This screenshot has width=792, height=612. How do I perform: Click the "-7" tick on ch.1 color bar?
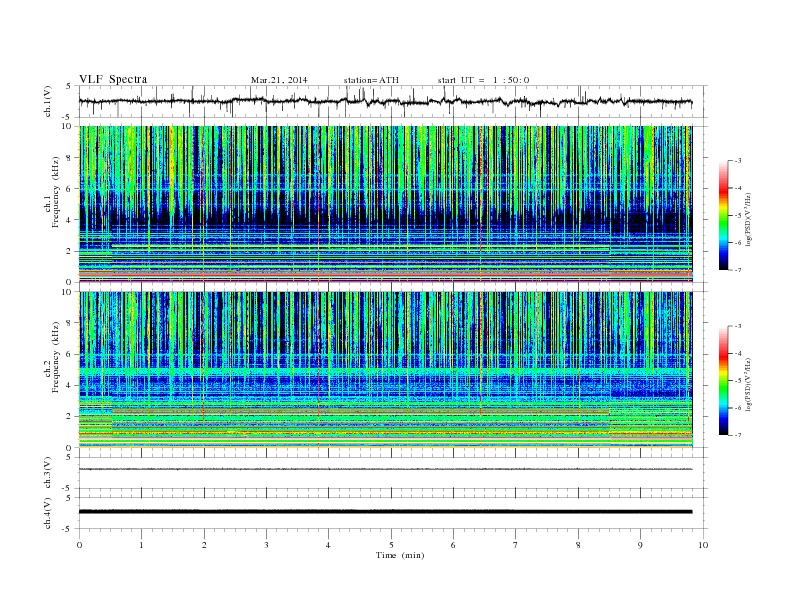click(738, 270)
